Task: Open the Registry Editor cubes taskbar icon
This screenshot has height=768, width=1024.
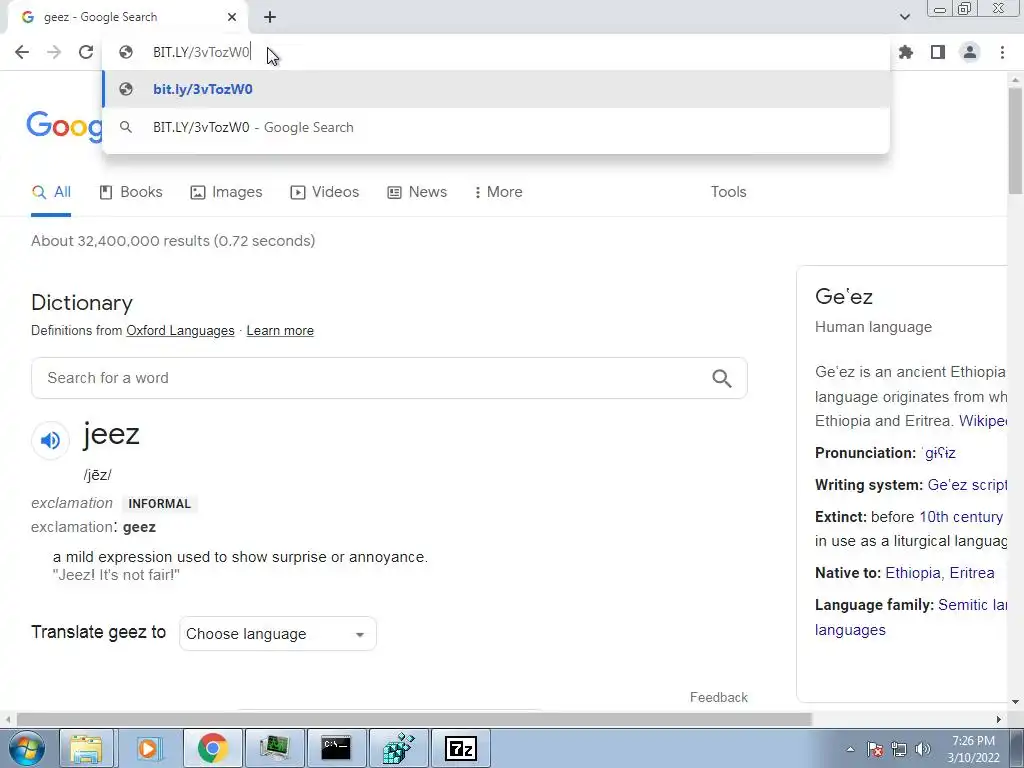Action: pos(398,748)
